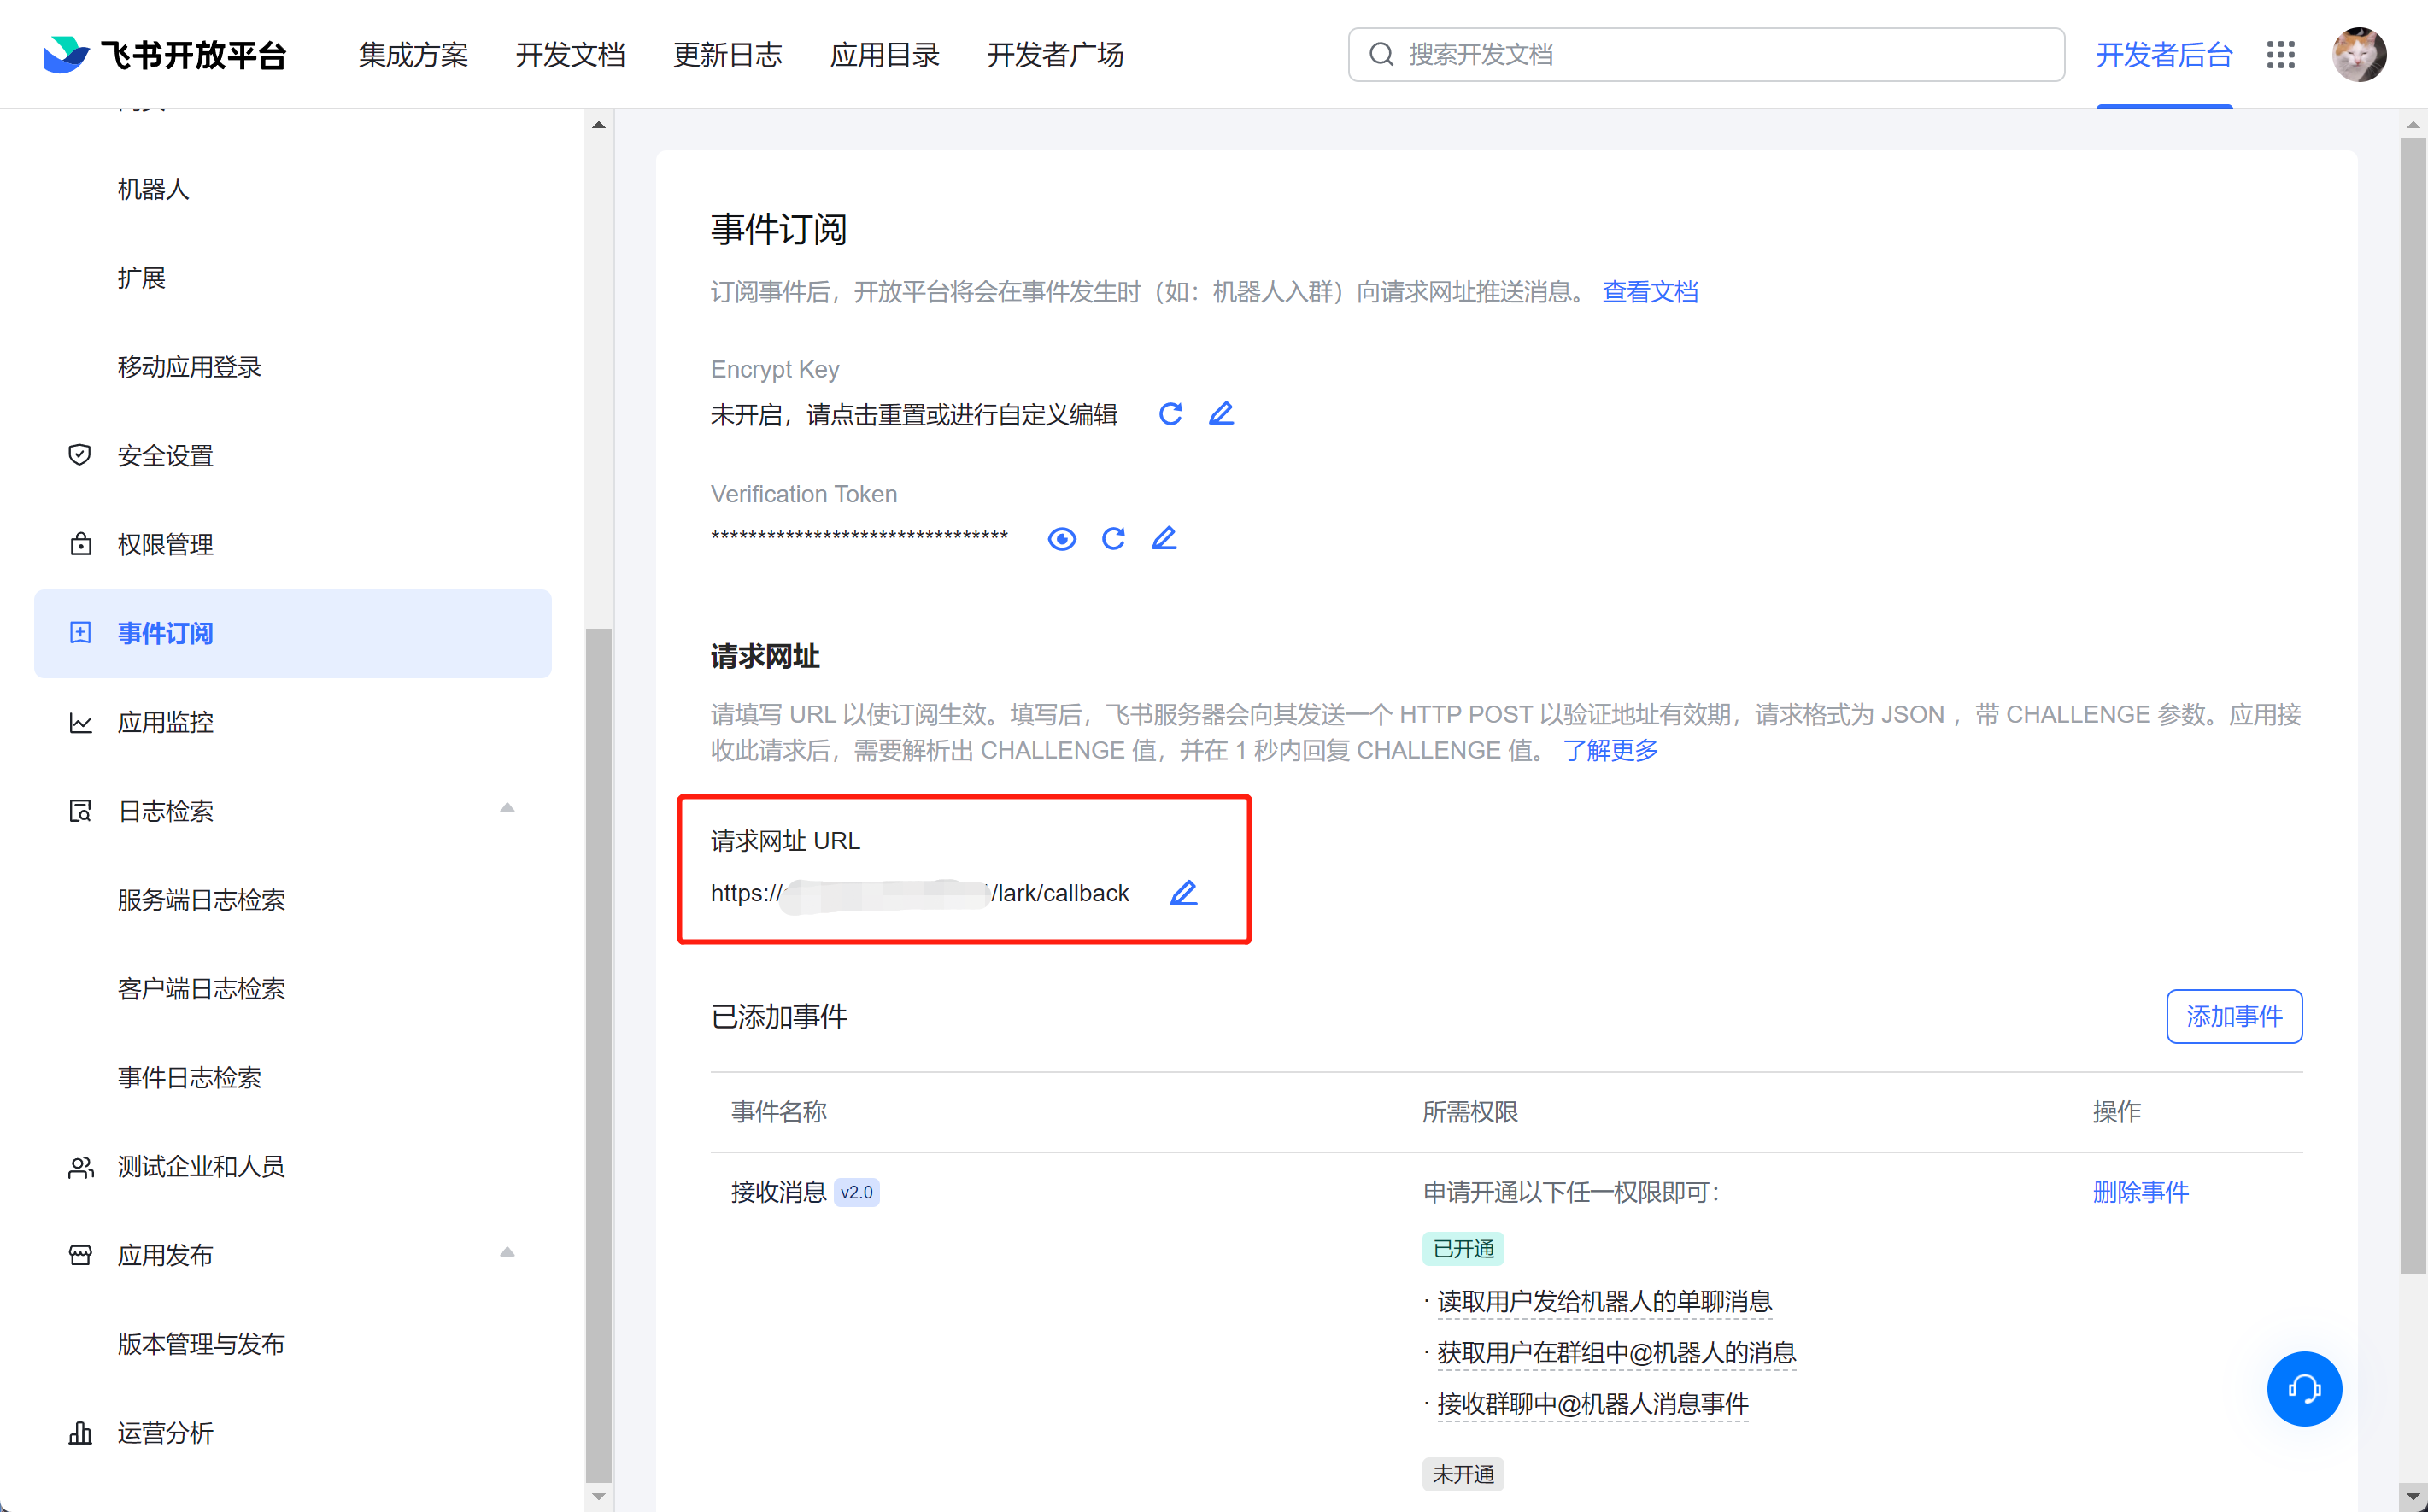2428x1512 pixels.
Task: Edit the Verification Token with pencil icon
Action: click(1164, 539)
